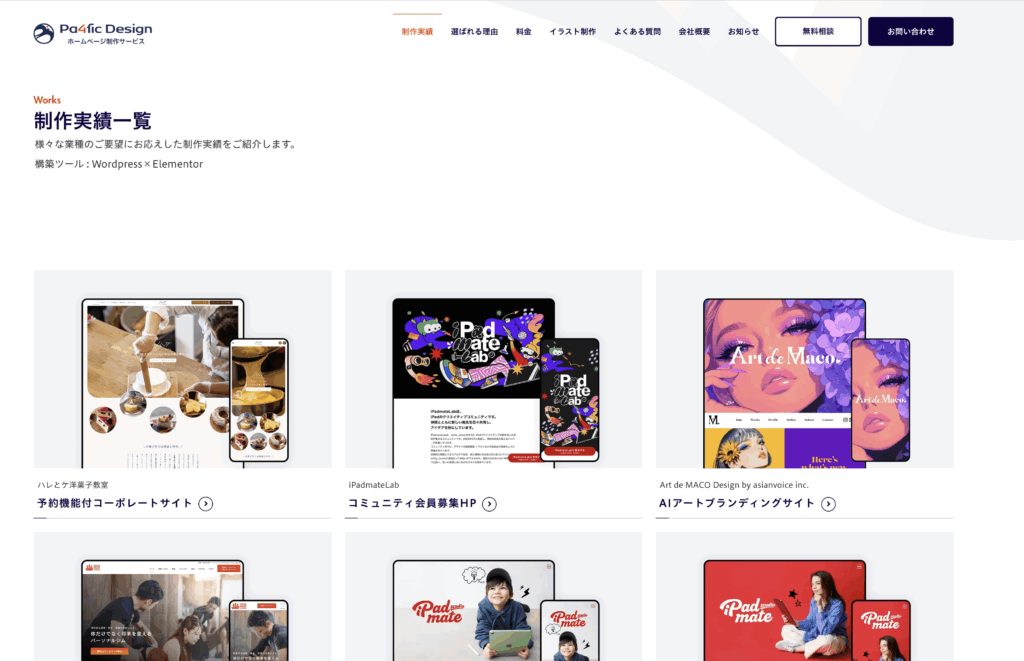Open the iPadmateLab site thumbnail
1024x661 pixels.
pyautogui.click(x=494, y=369)
